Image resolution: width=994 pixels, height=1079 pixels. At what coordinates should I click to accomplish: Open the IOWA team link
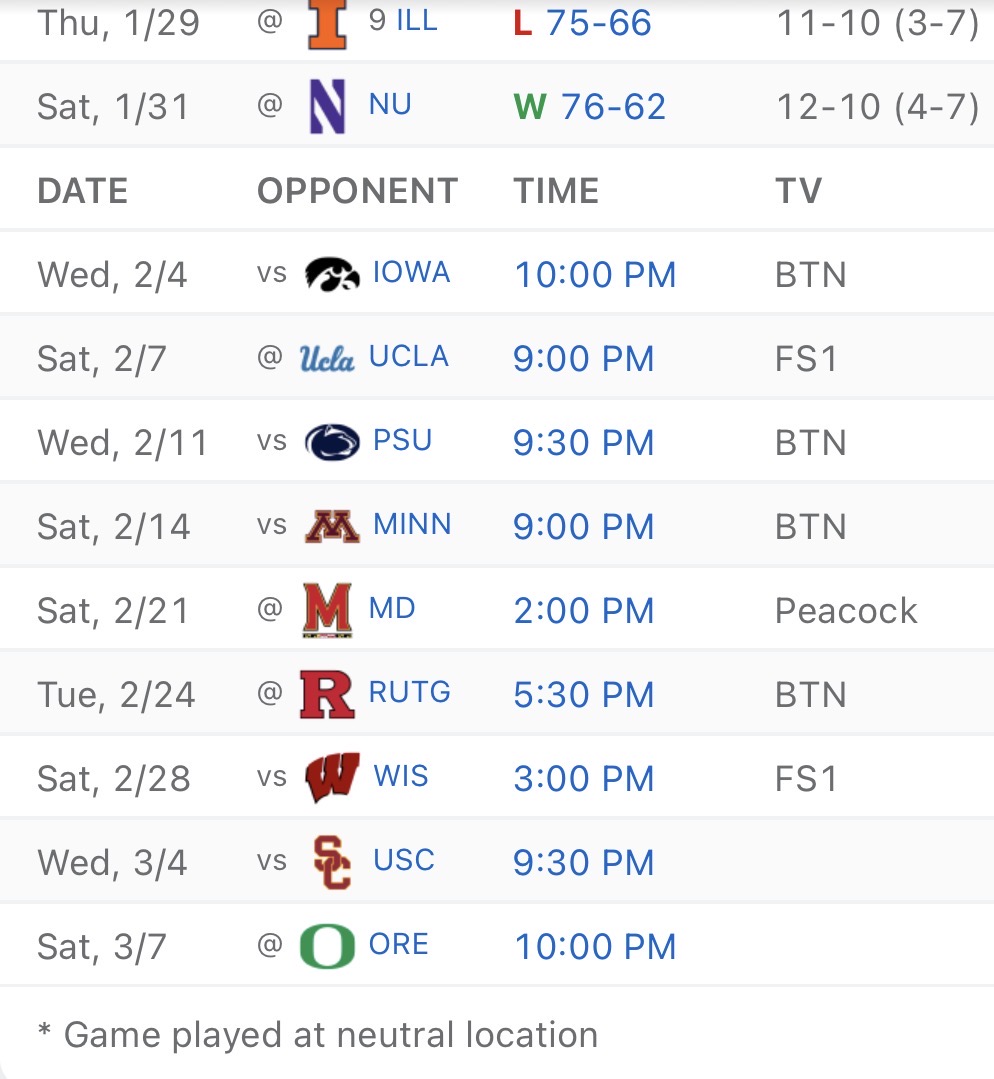point(411,273)
